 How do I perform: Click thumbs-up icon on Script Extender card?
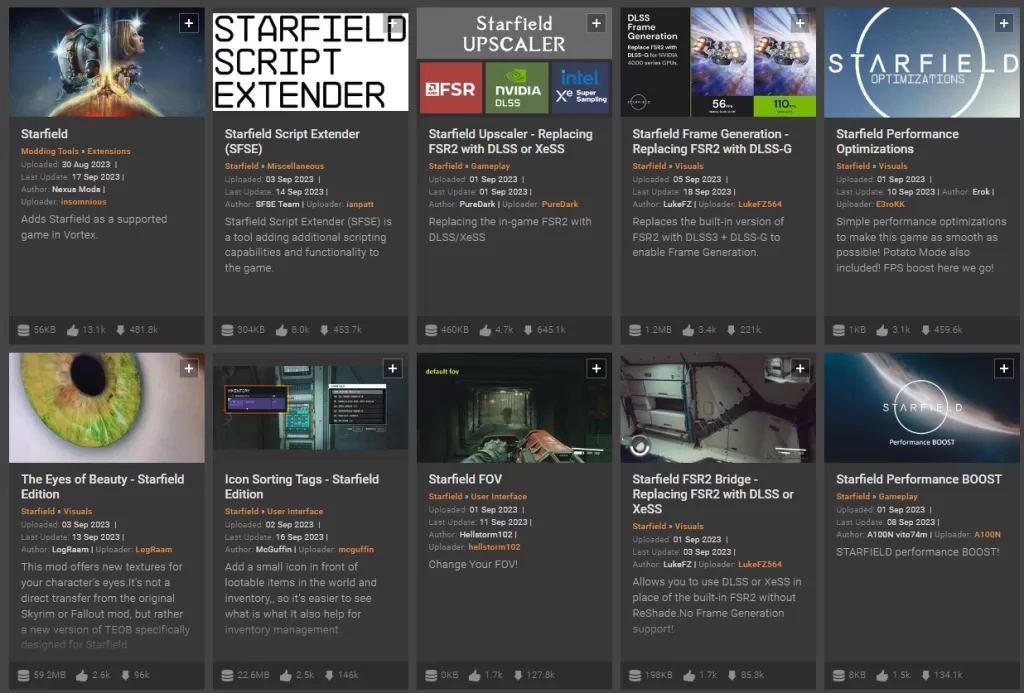coord(281,330)
